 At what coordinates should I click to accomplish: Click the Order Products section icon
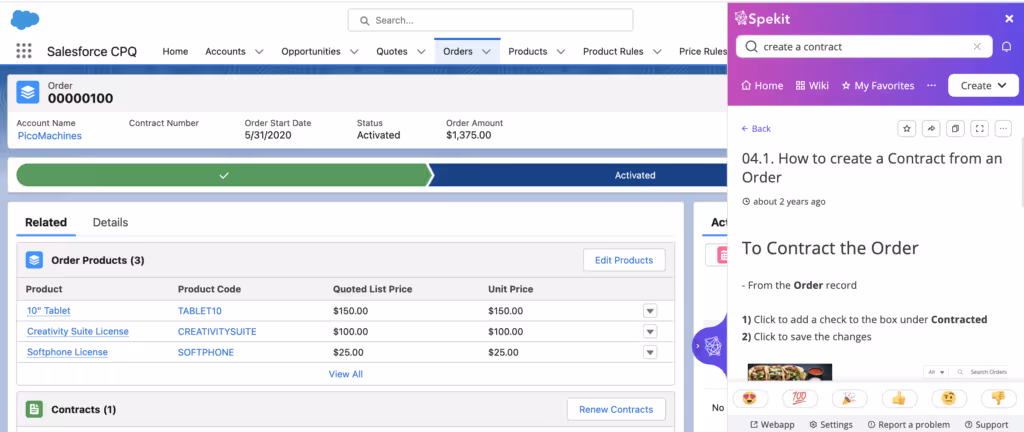click(x=34, y=260)
